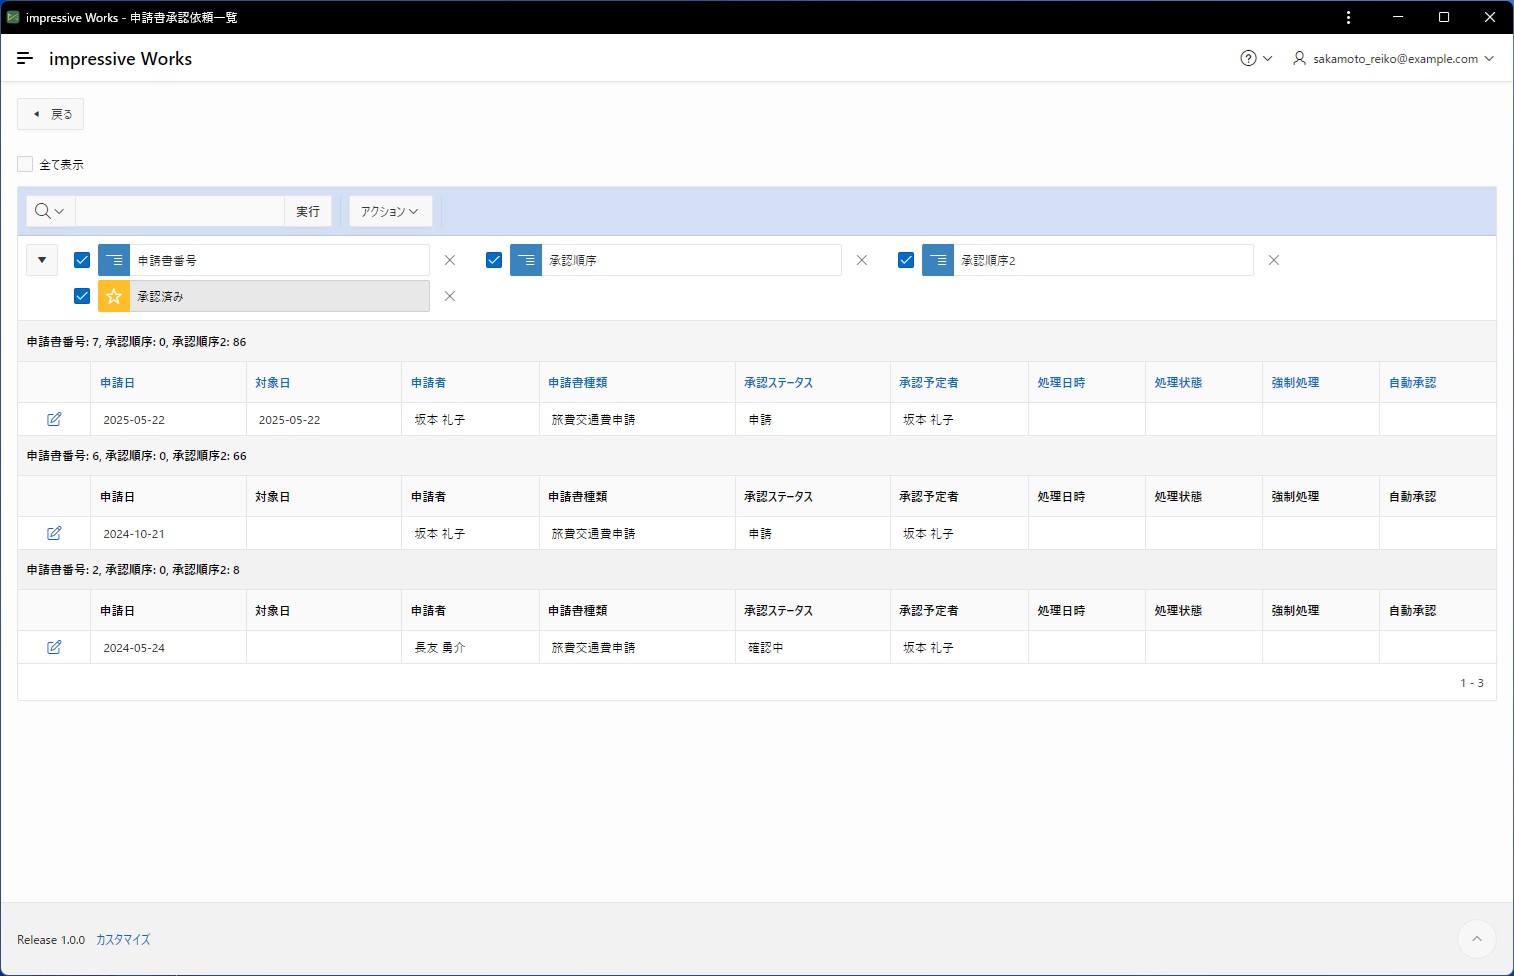This screenshot has width=1514, height=976.
Task: Select the 2025-05-22 対象日 cell
Action: tap(324, 420)
